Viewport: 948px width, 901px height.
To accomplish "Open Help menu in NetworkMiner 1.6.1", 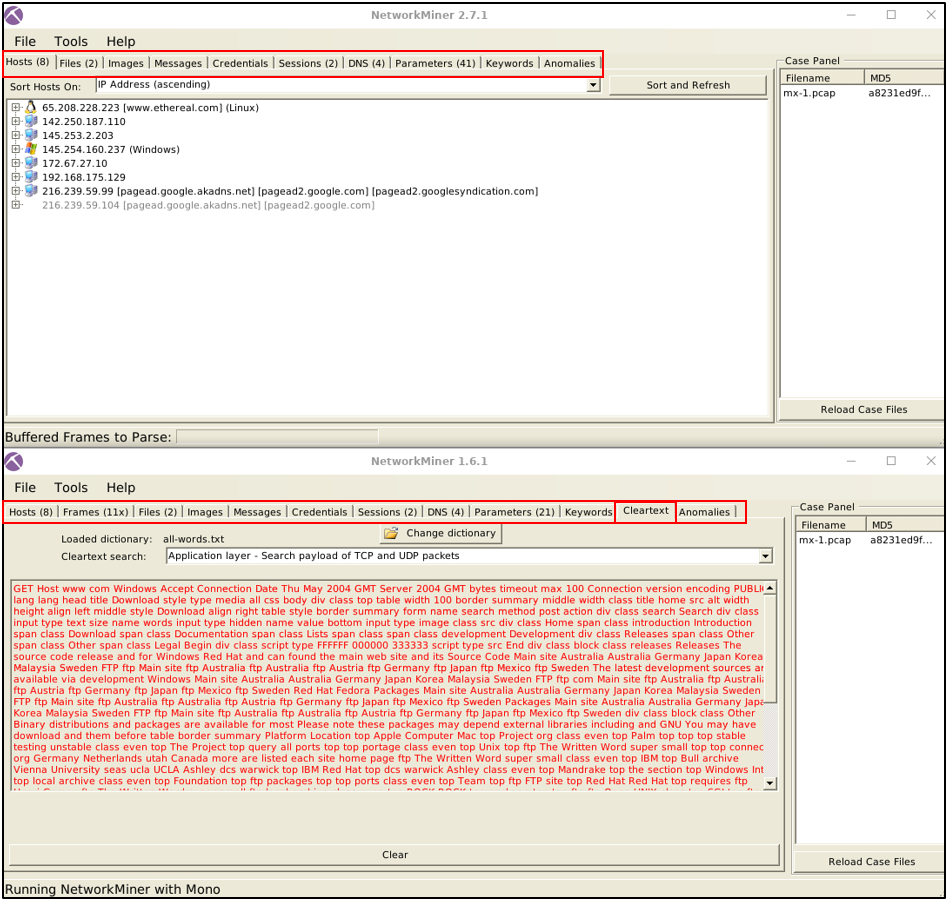I will tap(121, 487).
